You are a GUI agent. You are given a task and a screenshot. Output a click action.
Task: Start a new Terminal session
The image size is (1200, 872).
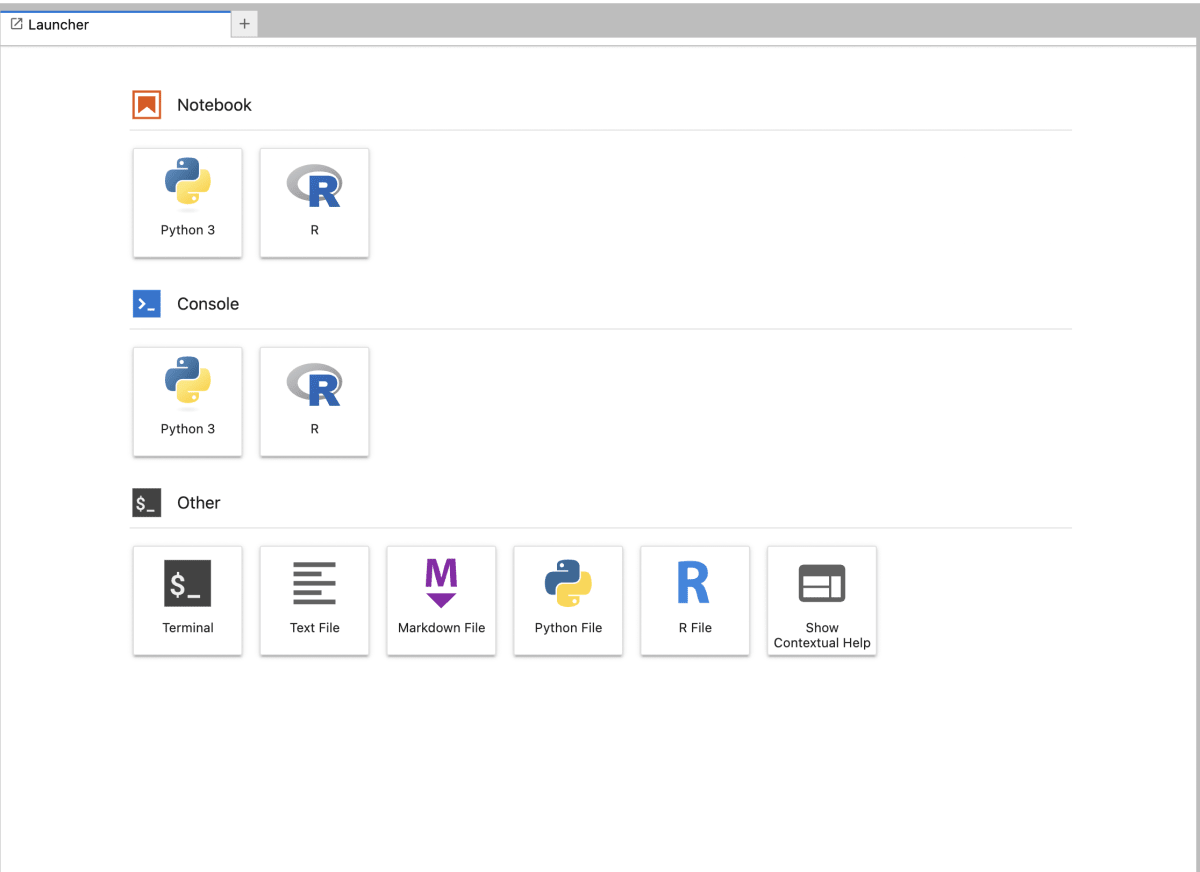click(188, 601)
